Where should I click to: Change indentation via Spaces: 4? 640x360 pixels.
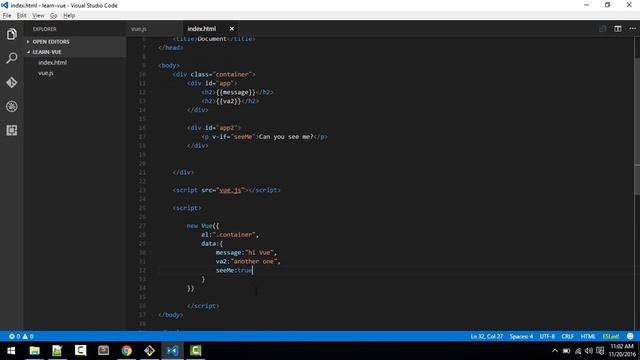(x=521, y=336)
